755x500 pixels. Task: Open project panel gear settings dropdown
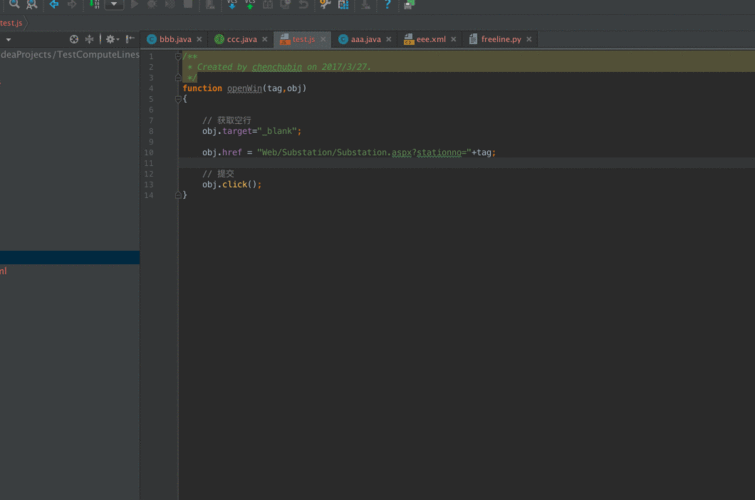pos(112,39)
